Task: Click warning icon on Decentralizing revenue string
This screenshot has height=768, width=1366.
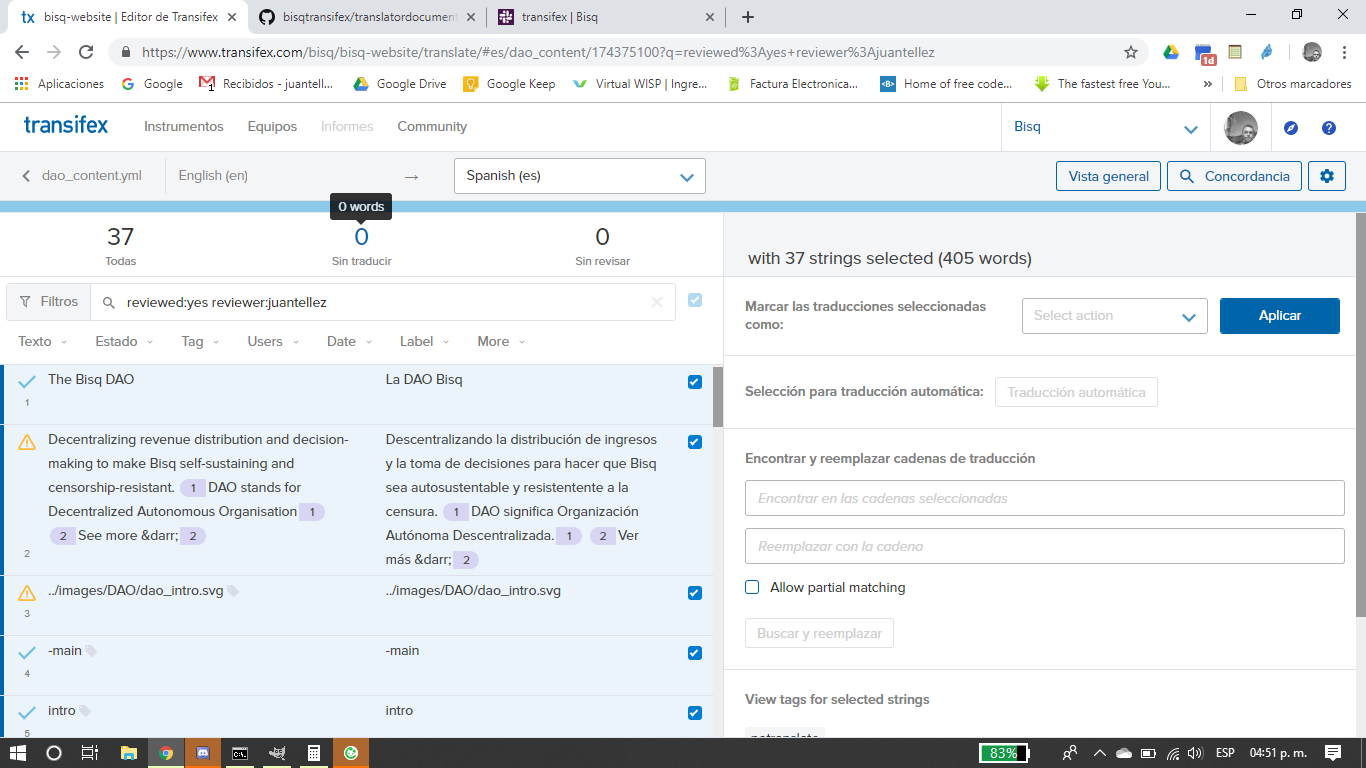Action: (x=27, y=442)
